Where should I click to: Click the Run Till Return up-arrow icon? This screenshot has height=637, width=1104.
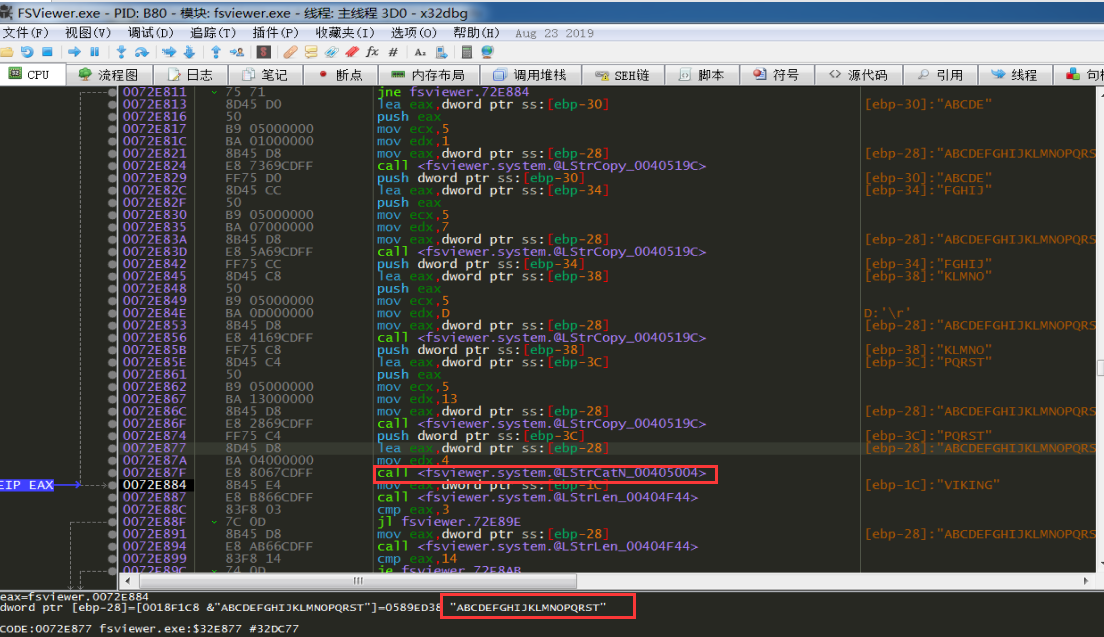[x=216, y=51]
